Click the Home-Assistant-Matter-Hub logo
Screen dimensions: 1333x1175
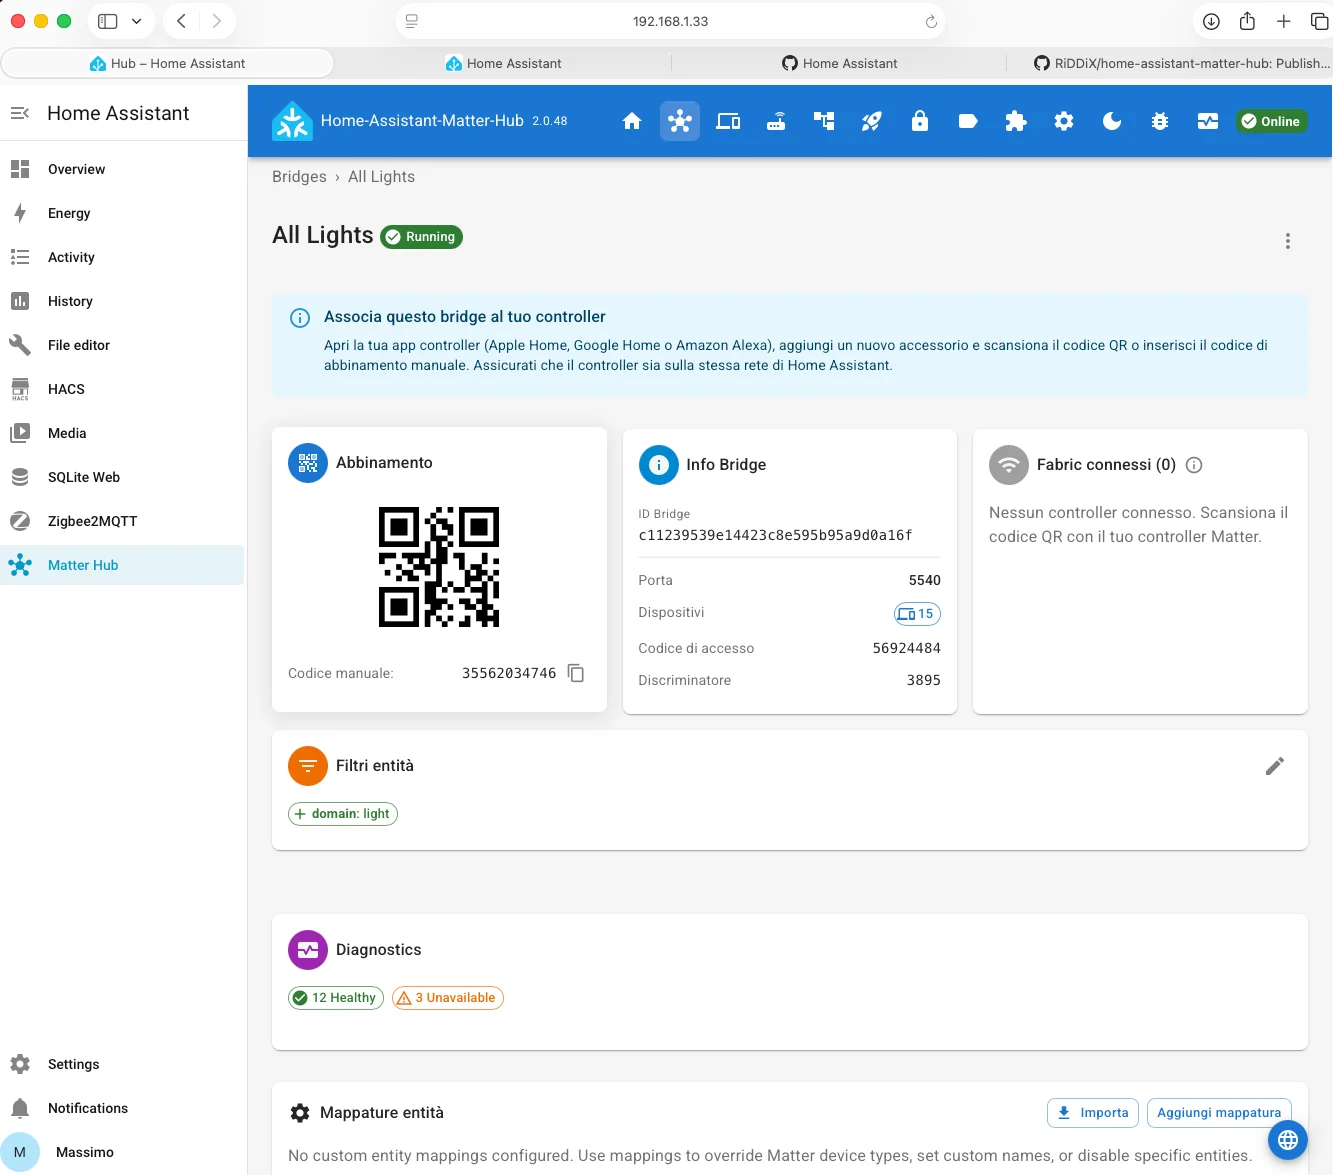click(x=293, y=121)
